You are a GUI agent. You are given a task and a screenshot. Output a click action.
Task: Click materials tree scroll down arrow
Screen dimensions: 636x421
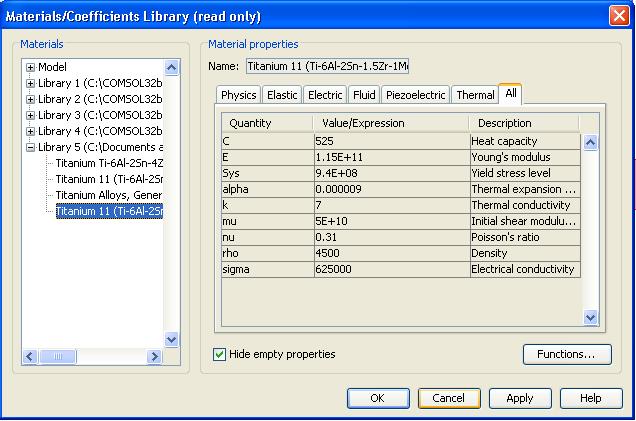pos(172,339)
